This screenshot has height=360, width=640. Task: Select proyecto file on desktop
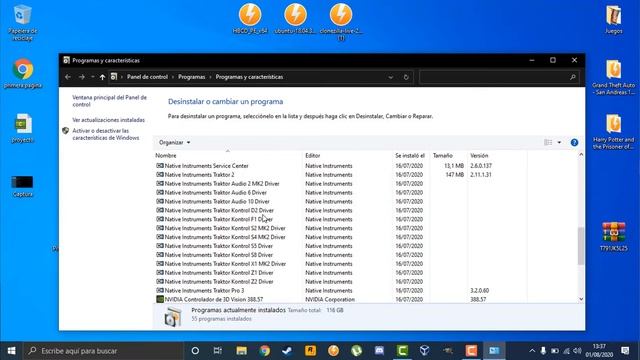[x=23, y=128]
